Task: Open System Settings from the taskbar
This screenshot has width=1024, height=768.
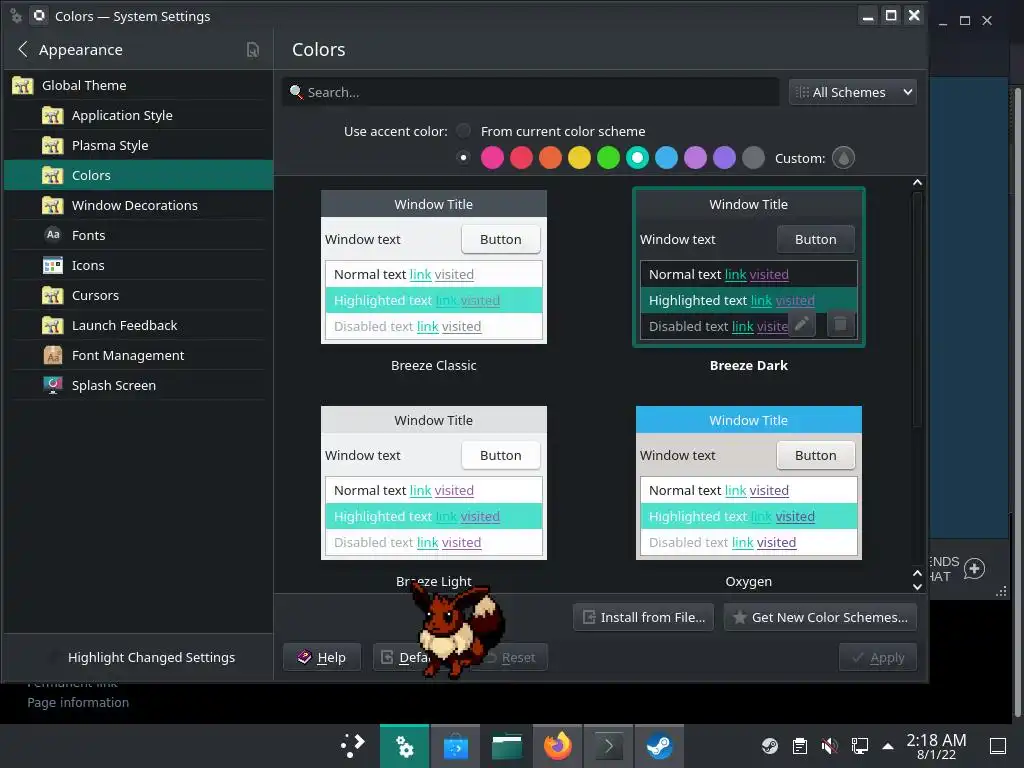Action: pyautogui.click(x=405, y=746)
